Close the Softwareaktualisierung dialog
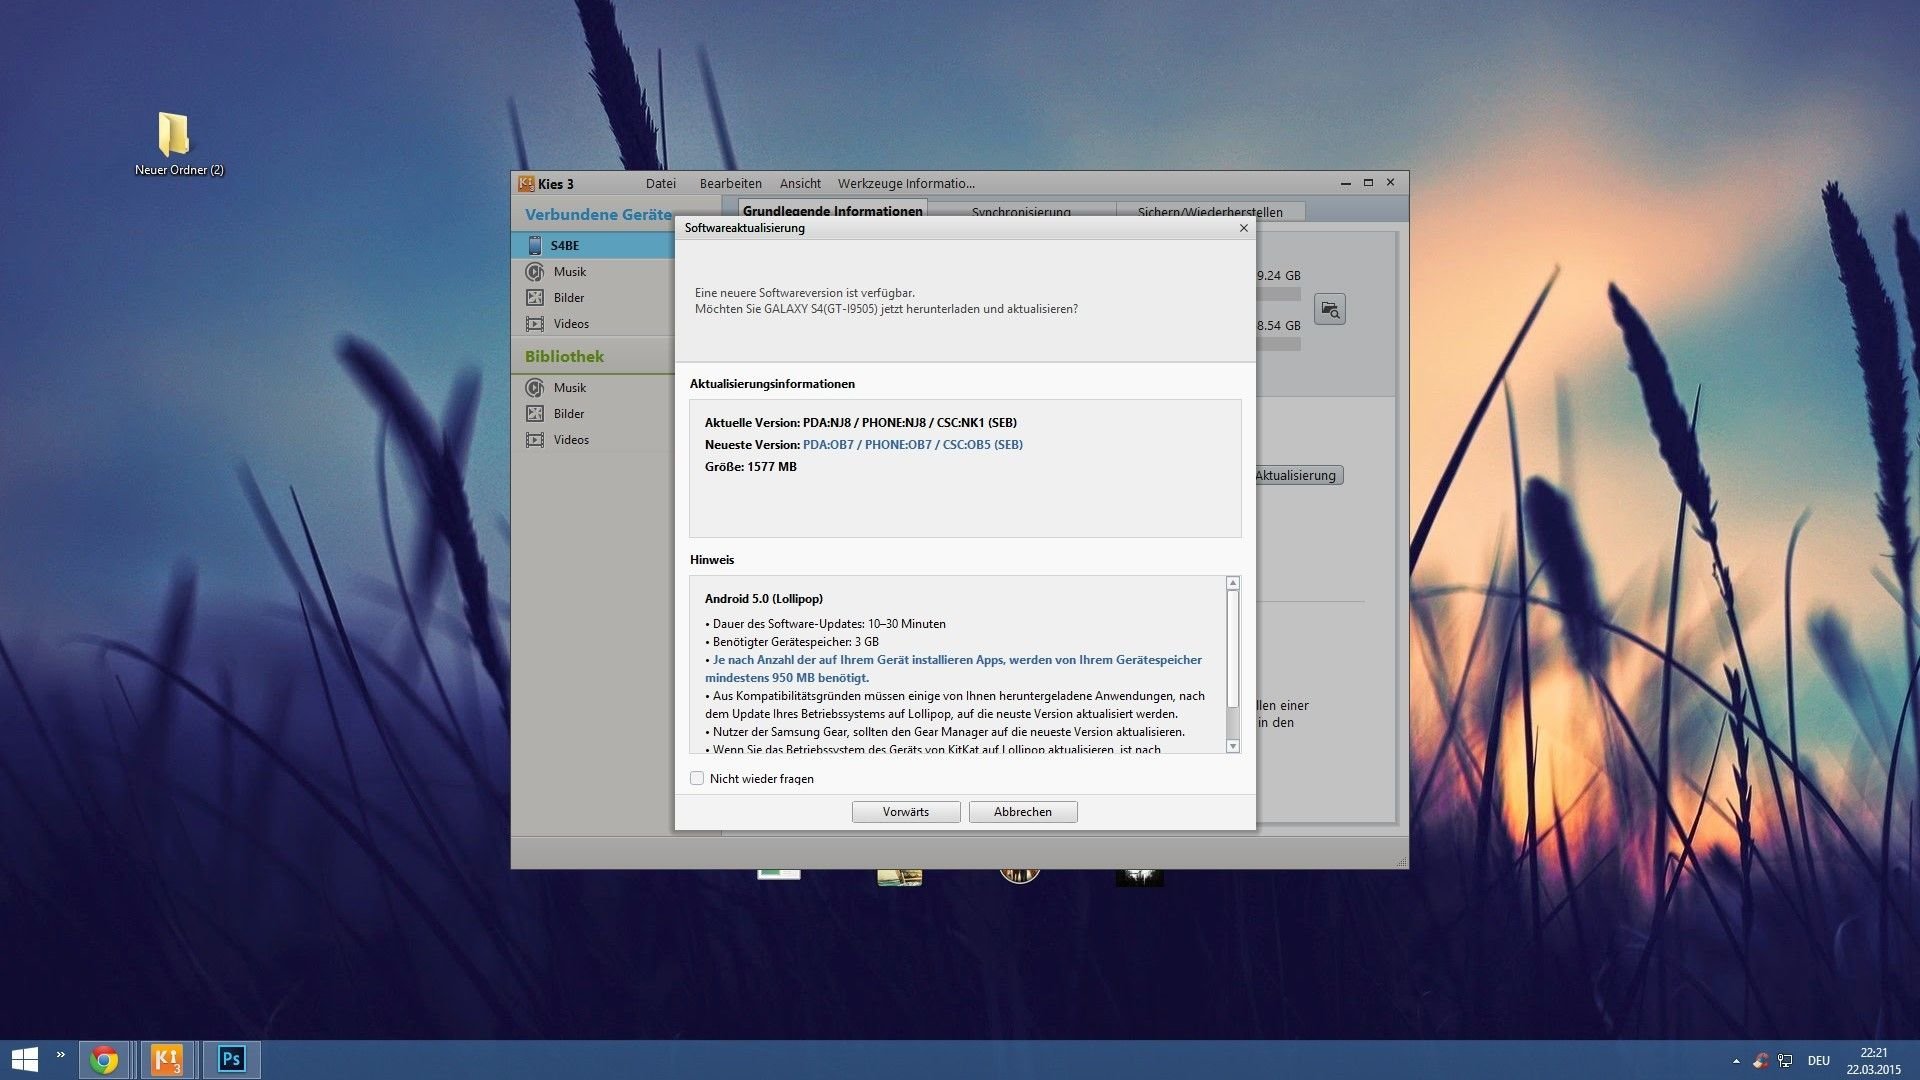This screenshot has width=1920, height=1080. (1244, 228)
